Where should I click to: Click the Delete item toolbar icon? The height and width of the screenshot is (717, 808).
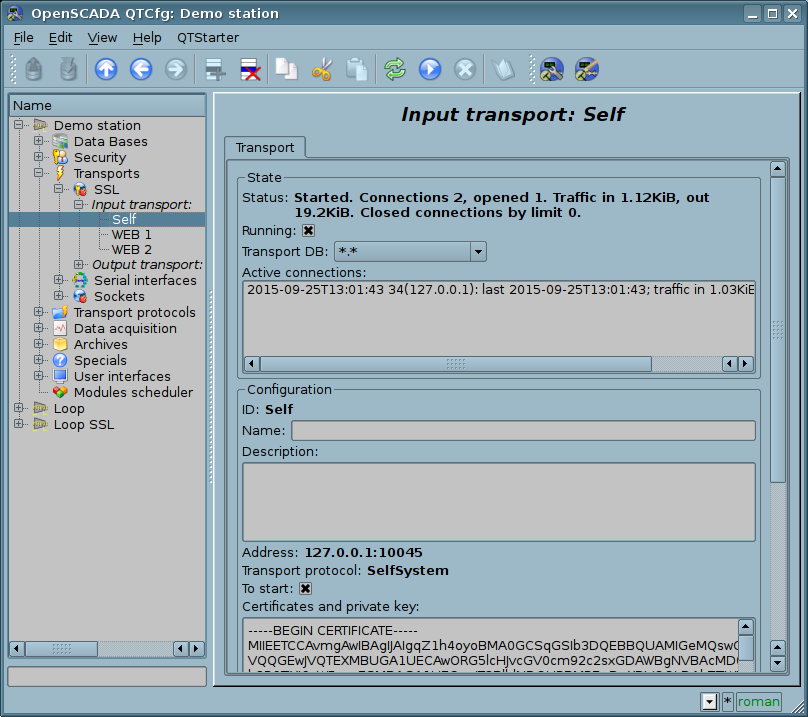pyautogui.click(x=249, y=69)
